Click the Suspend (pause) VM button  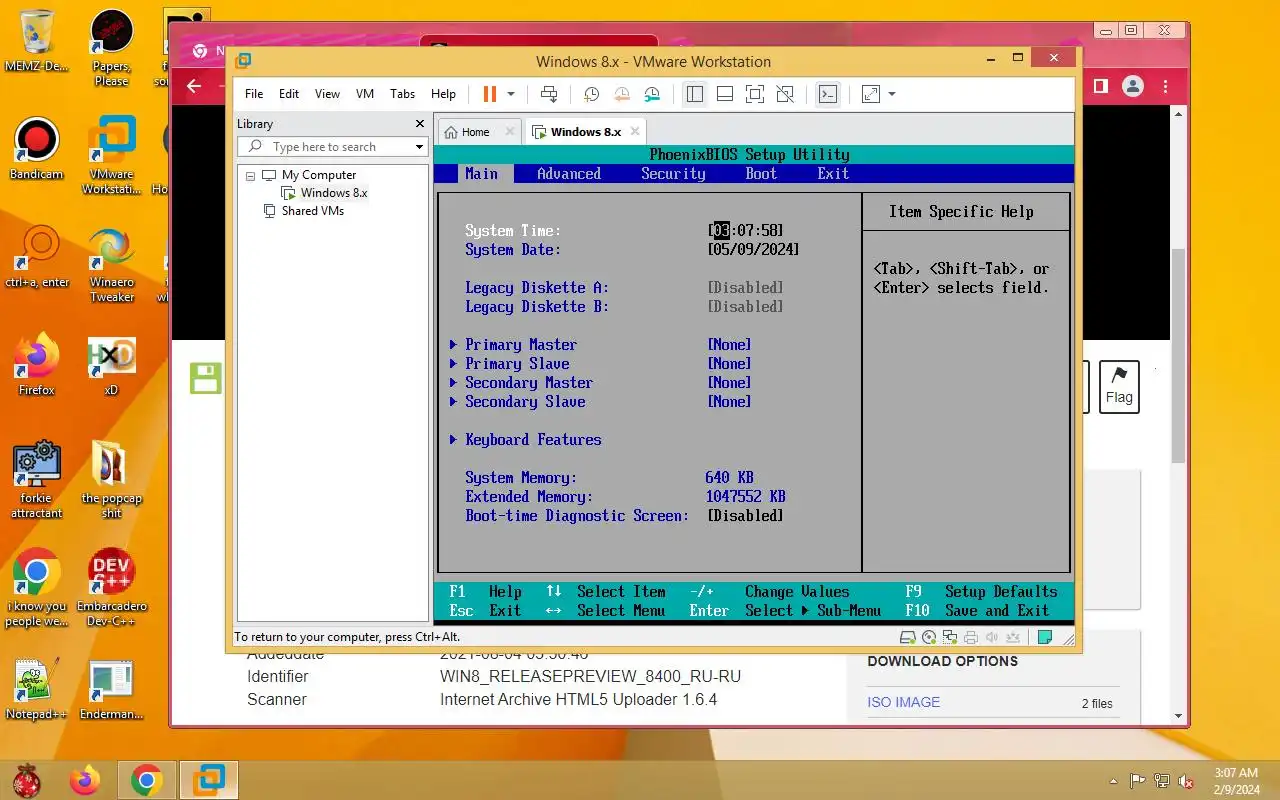(x=490, y=94)
